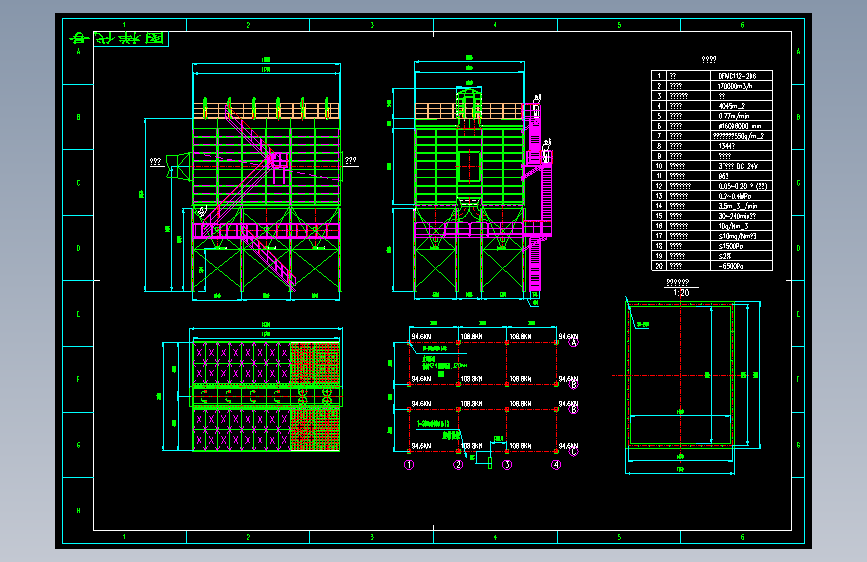Click the 4045m_2 filter area value

[x=732, y=106]
